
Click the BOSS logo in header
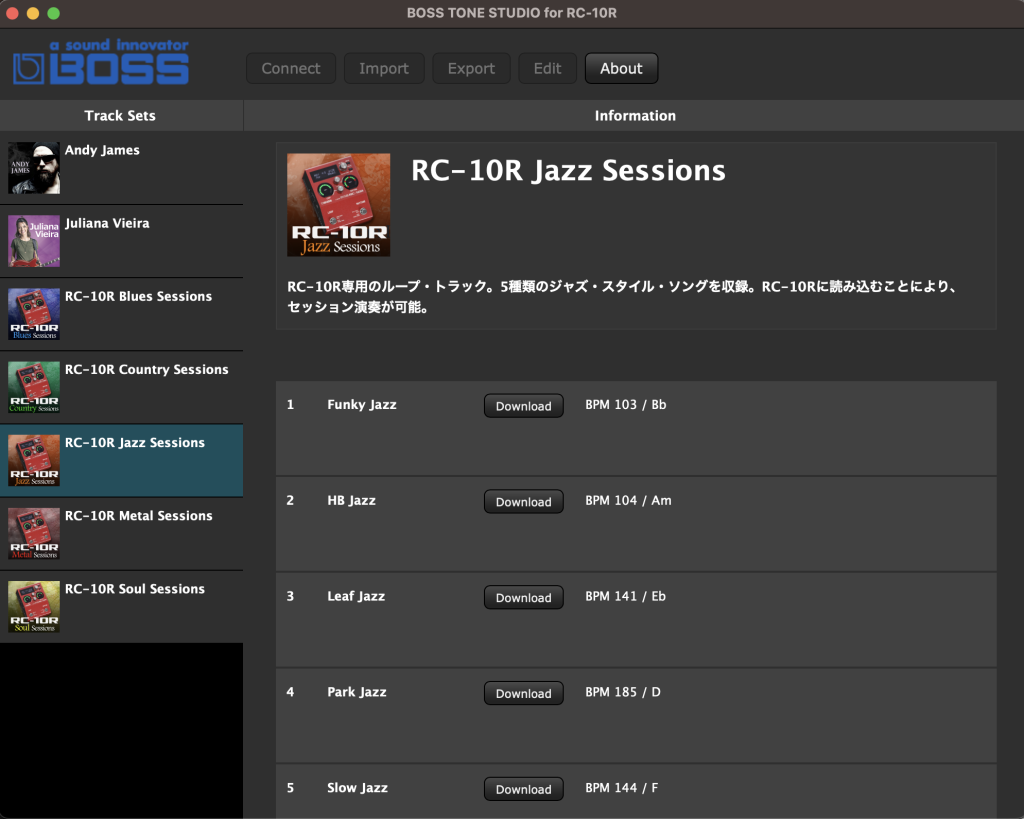coord(101,63)
